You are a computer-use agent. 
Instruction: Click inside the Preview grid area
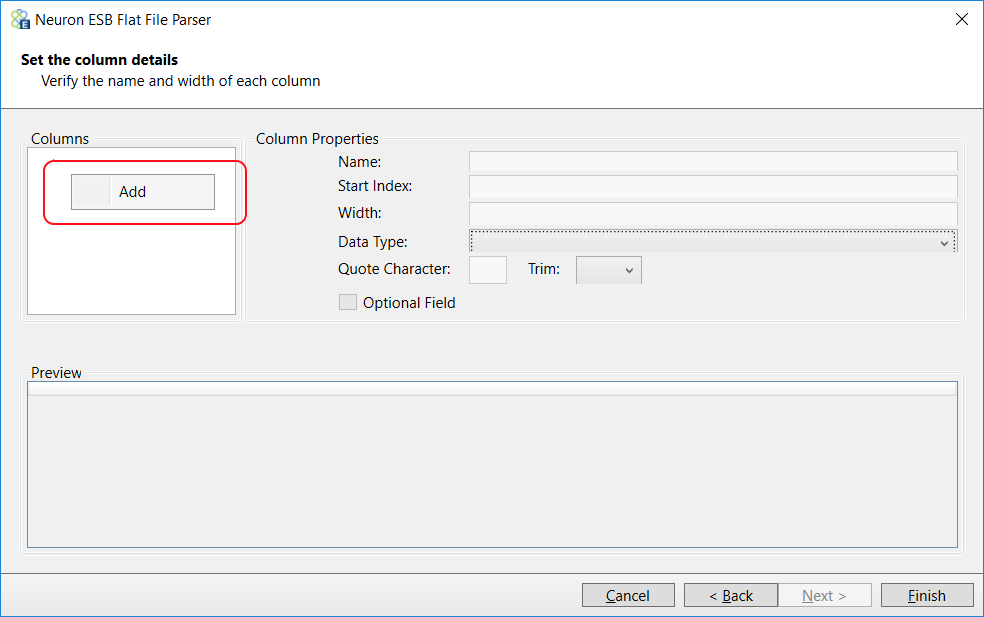[x=493, y=471]
